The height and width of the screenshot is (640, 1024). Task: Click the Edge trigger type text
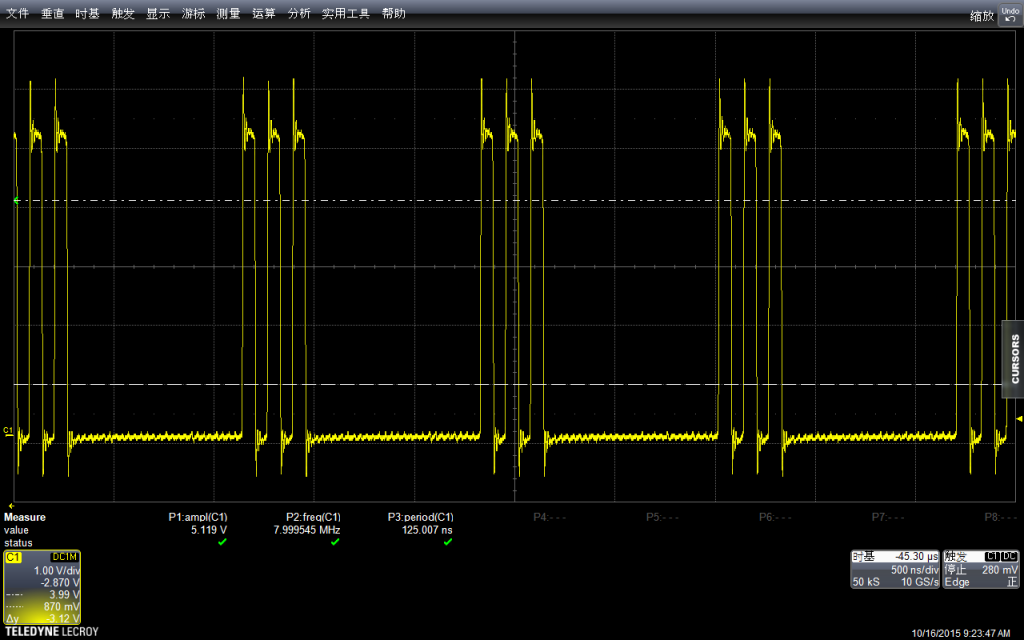957,582
